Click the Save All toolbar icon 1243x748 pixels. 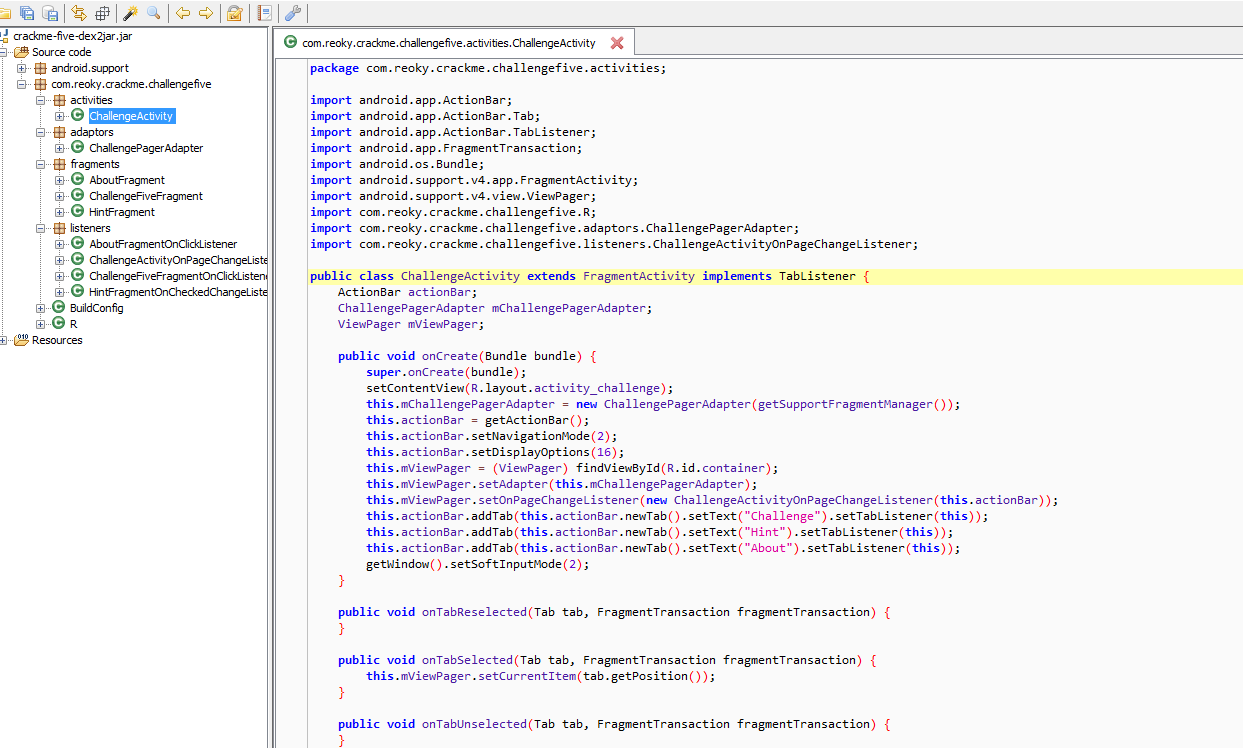tap(27, 13)
